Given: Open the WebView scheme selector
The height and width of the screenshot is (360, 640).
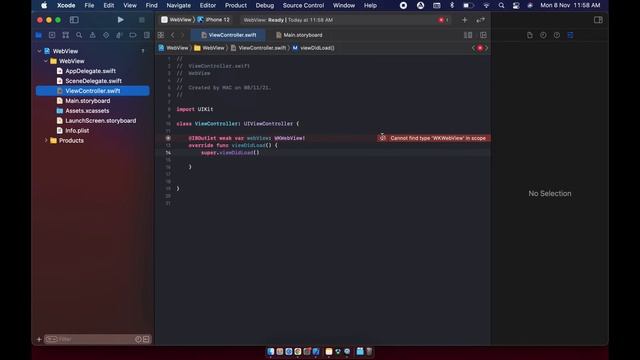Looking at the screenshot, I should (x=176, y=20).
